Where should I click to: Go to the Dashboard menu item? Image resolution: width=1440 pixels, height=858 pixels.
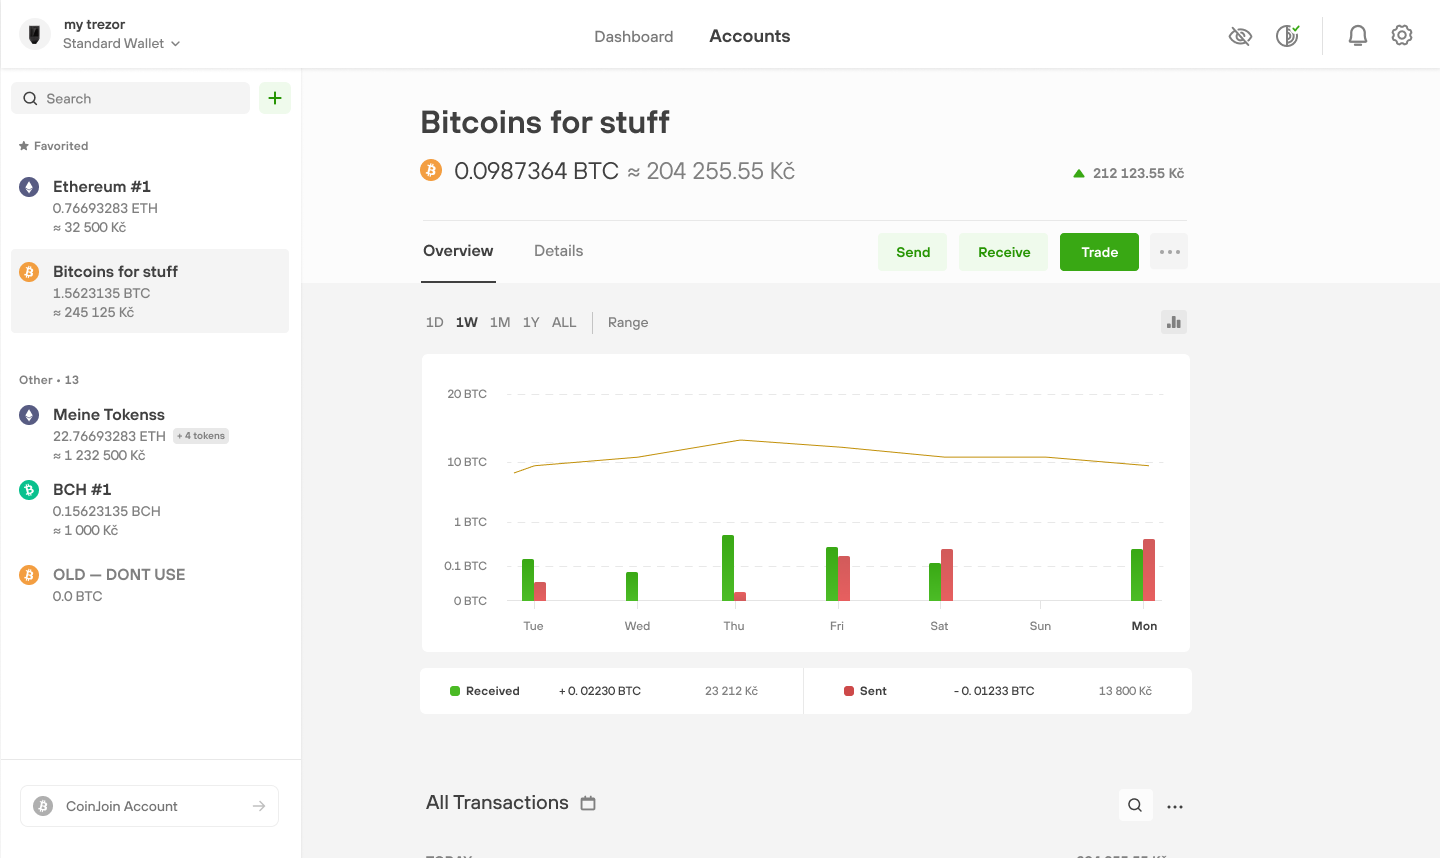[x=633, y=35]
